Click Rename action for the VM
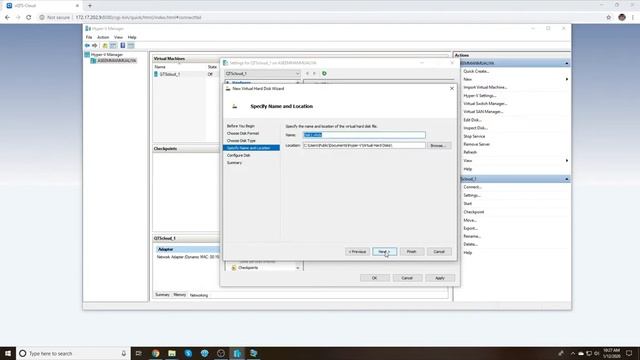640x360 pixels. (x=472, y=236)
